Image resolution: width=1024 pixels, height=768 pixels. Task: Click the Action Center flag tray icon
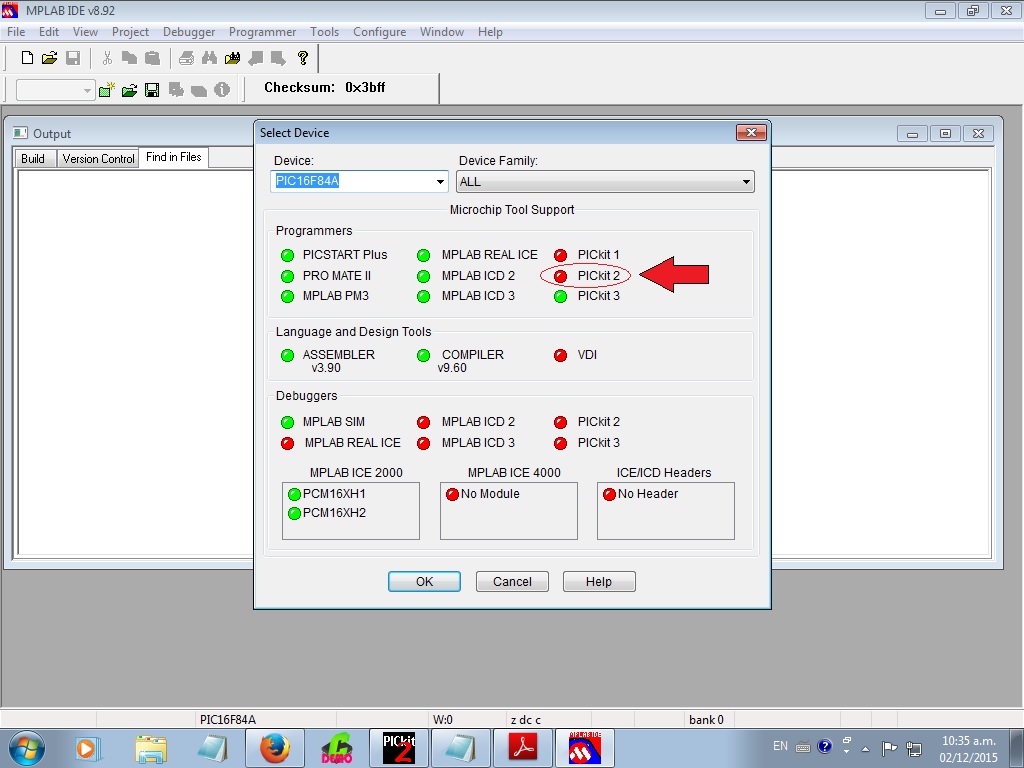pos(889,748)
